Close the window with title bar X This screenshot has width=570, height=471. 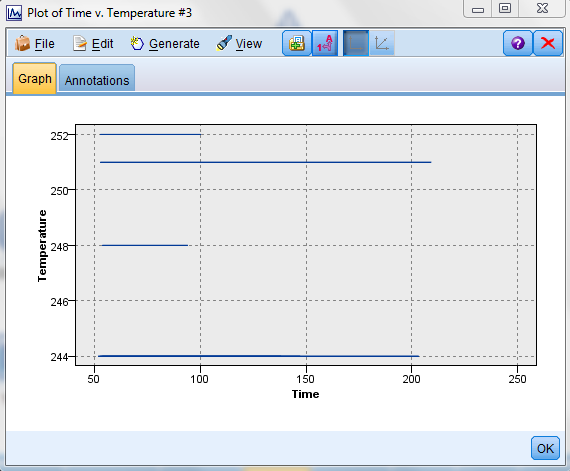pyautogui.click(x=542, y=9)
